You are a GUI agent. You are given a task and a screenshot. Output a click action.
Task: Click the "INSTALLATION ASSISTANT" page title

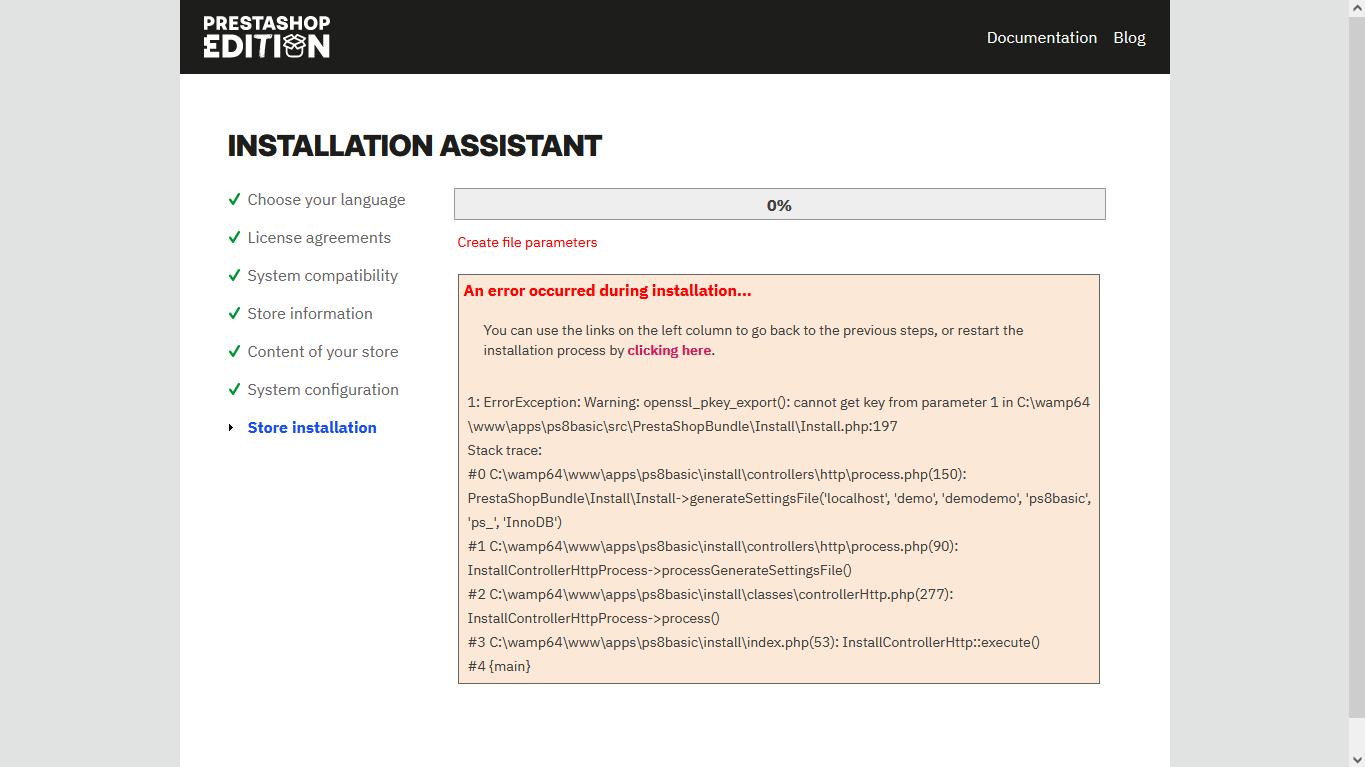(x=415, y=146)
